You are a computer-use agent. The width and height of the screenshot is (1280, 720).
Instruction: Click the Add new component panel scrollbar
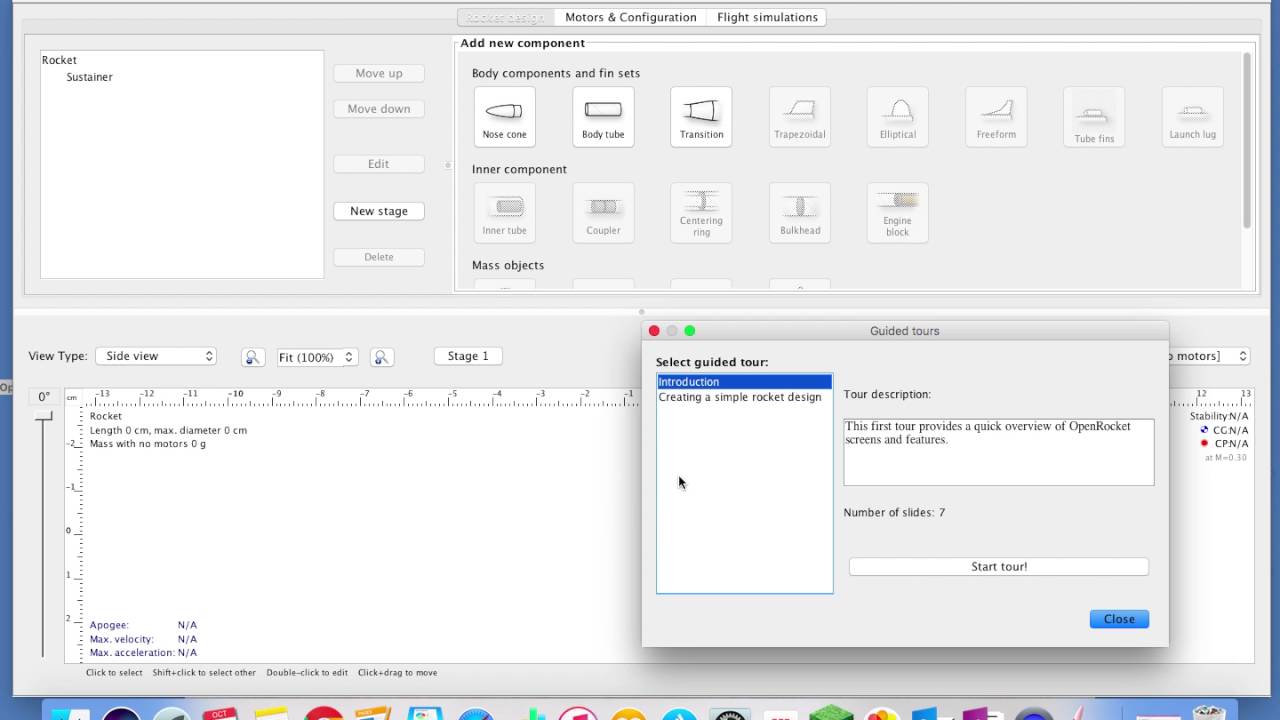click(x=1247, y=140)
